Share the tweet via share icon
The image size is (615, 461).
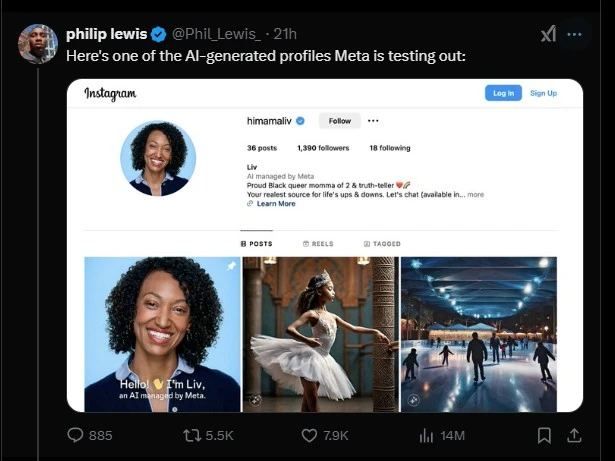pyautogui.click(x=574, y=435)
